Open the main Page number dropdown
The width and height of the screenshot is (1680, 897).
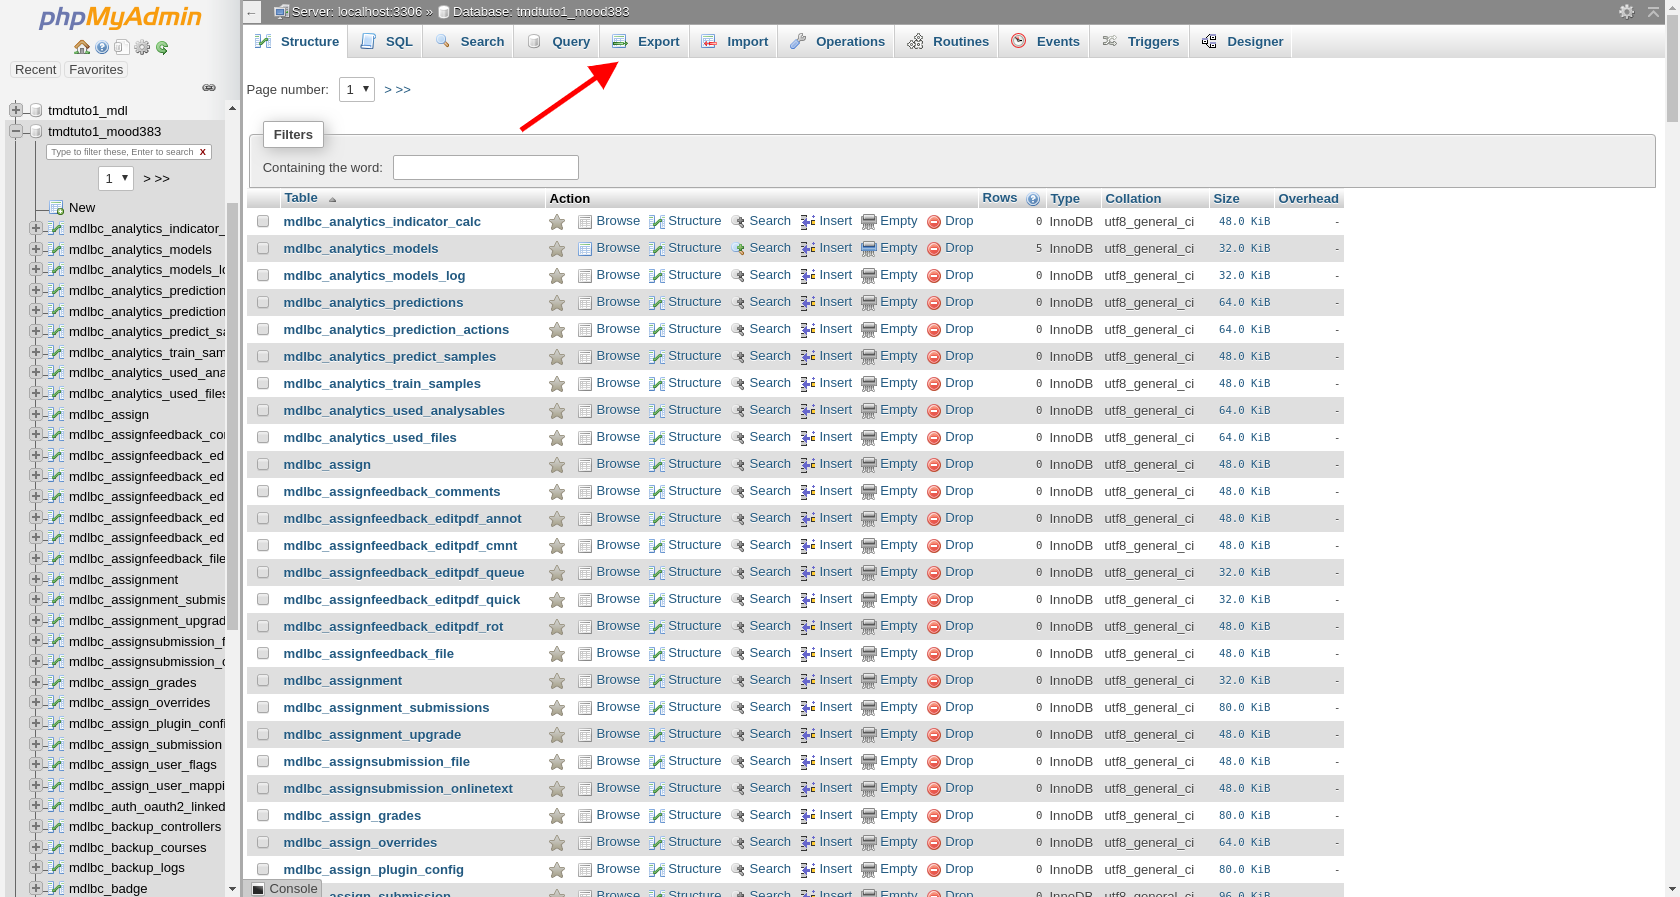pos(357,89)
